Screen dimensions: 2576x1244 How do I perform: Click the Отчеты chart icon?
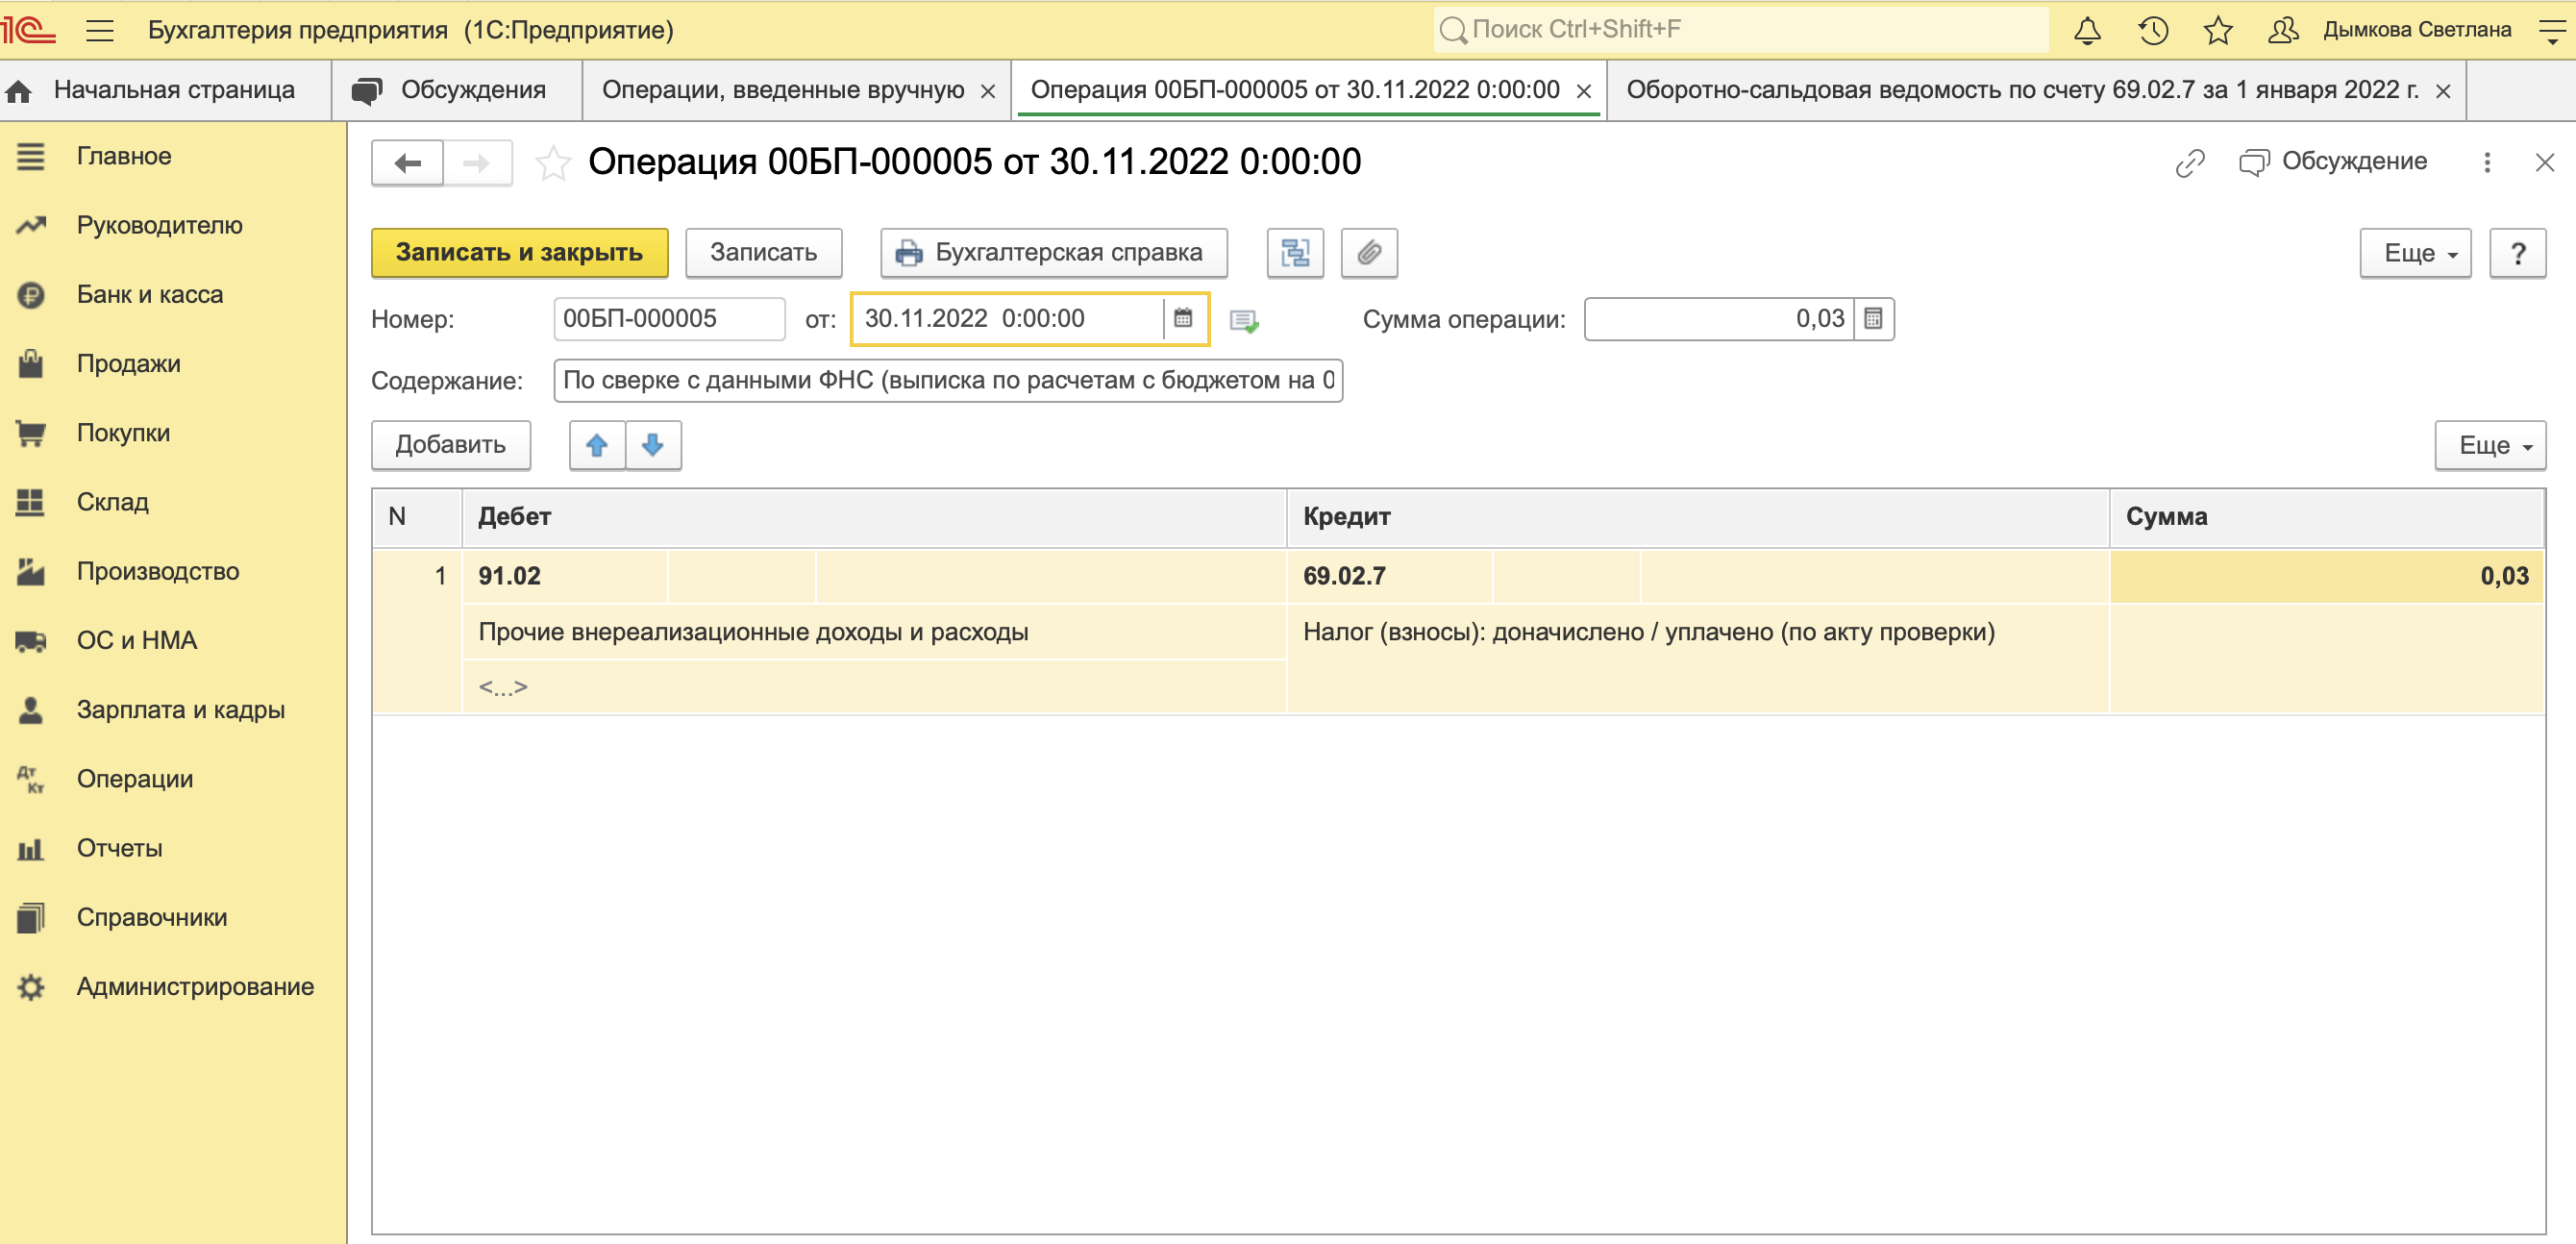coord(31,849)
